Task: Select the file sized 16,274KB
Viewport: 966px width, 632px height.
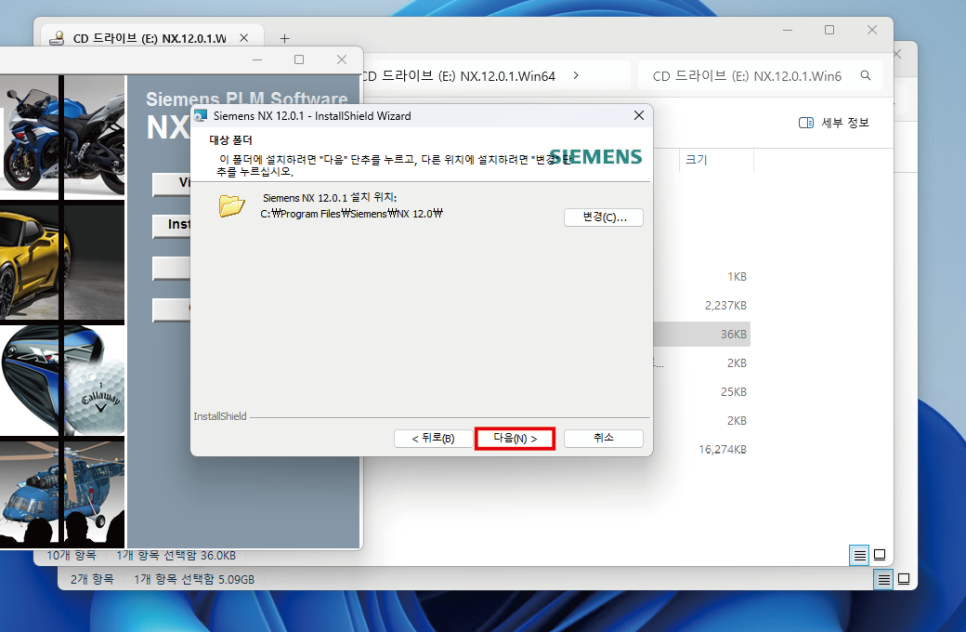Action: click(722, 450)
